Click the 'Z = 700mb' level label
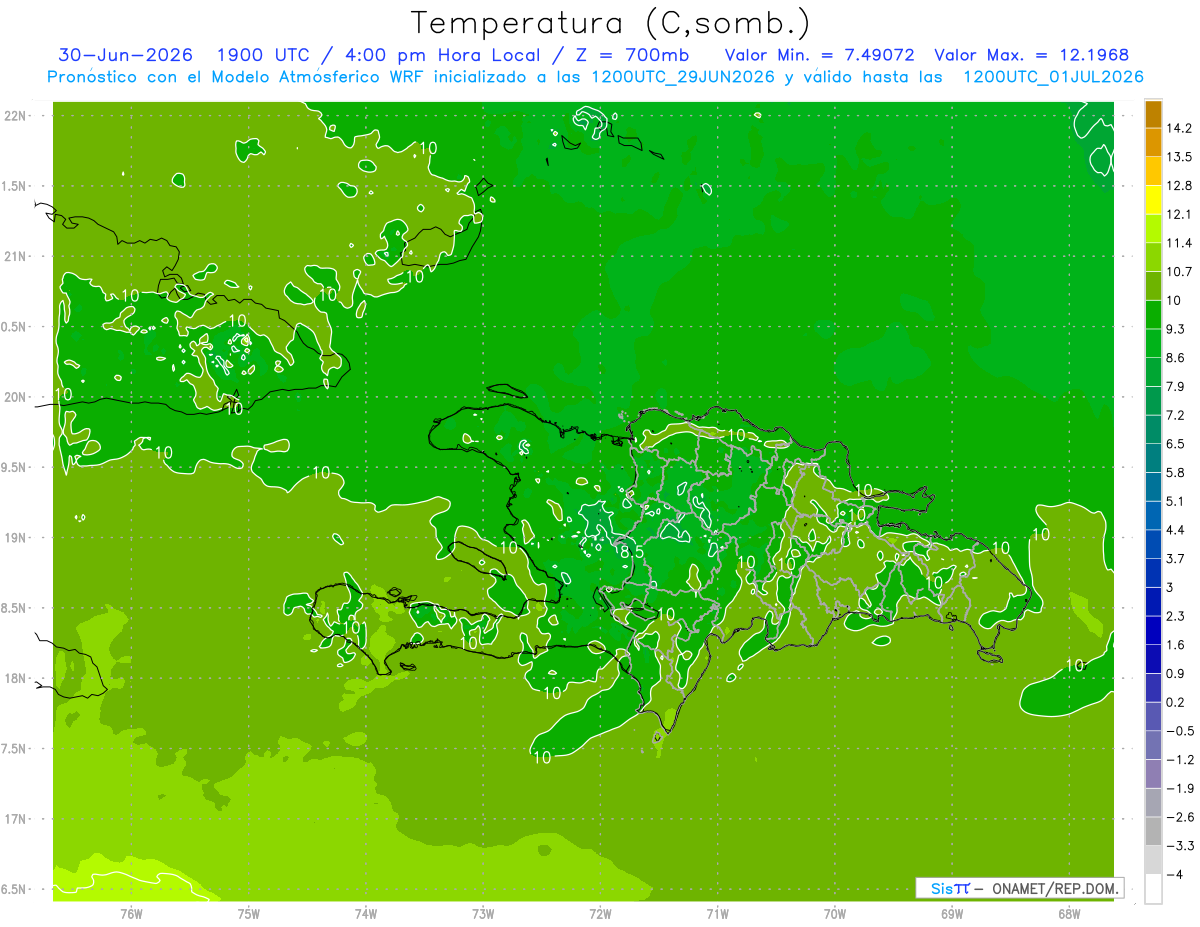This screenshot has width=1200, height=927. pyautogui.click(x=633, y=55)
